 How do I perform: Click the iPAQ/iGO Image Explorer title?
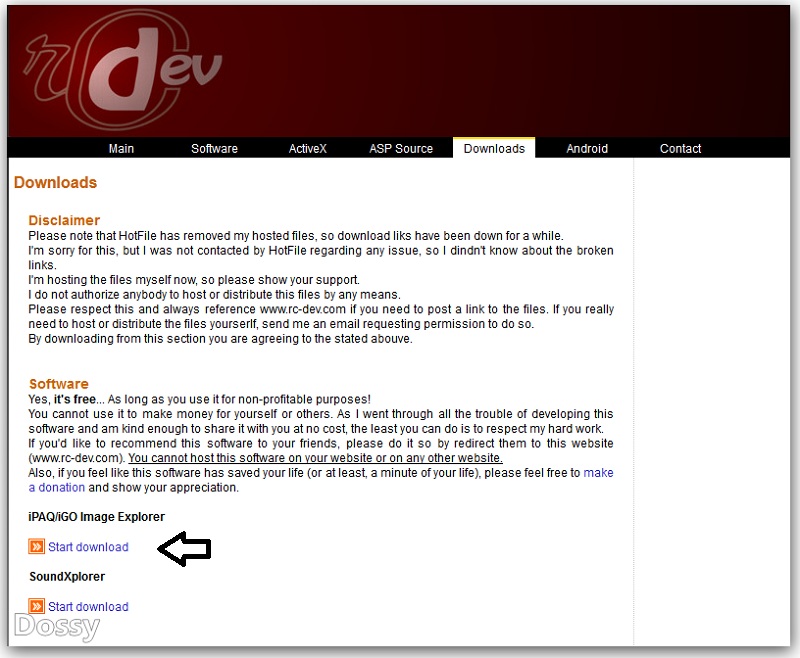[97, 517]
